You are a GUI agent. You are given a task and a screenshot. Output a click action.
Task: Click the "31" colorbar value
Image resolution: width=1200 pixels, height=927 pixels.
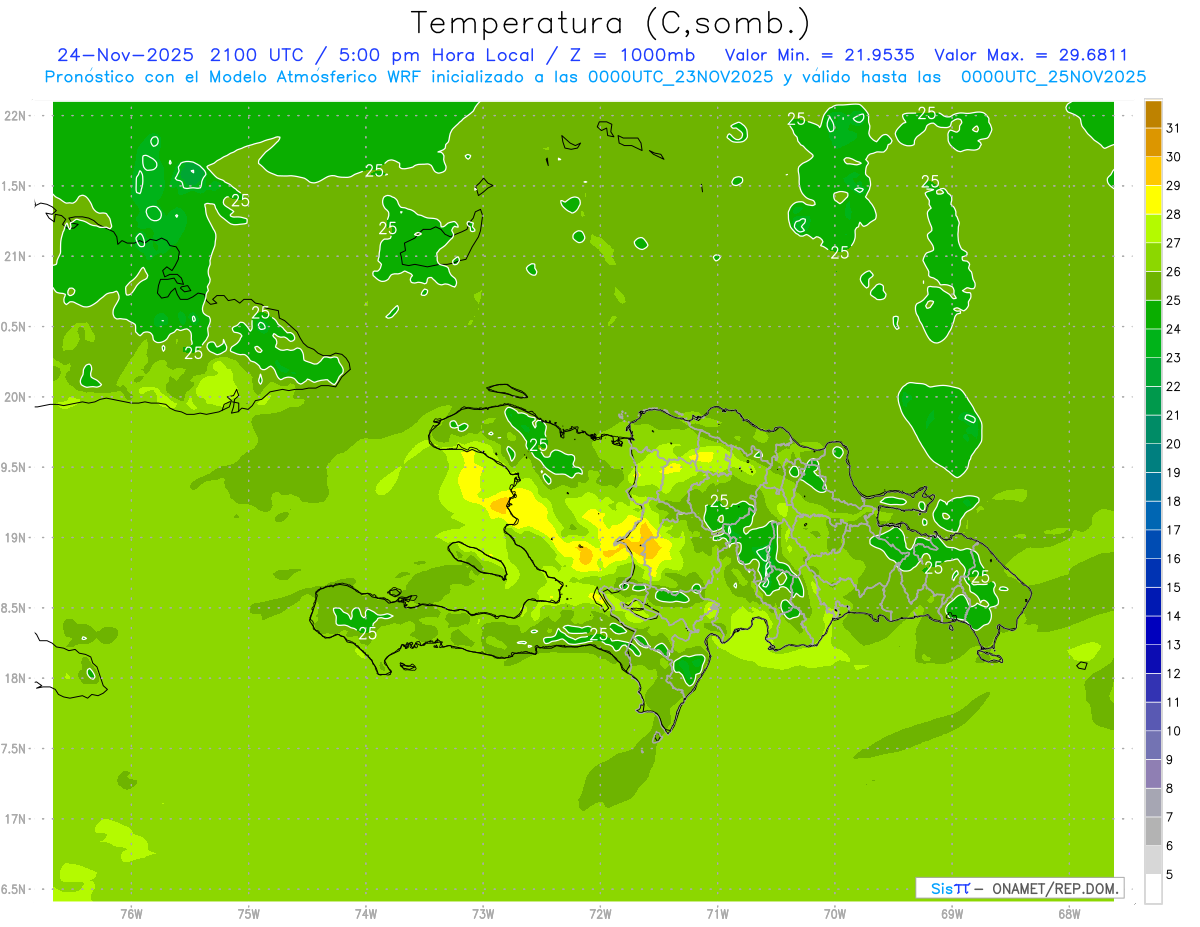click(1174, 128)
